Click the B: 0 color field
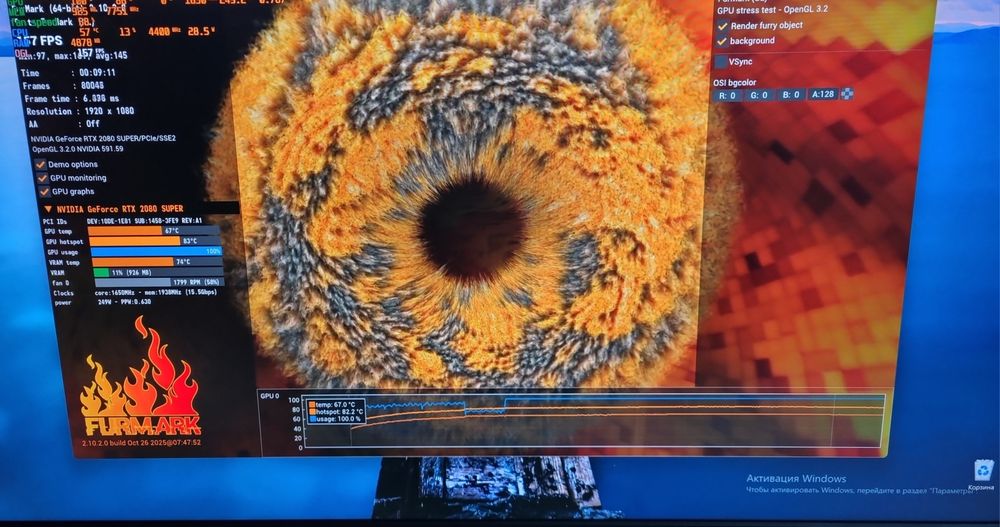Image resolution: width=1000 pixels, height=527 pixels. click(791, 94)
